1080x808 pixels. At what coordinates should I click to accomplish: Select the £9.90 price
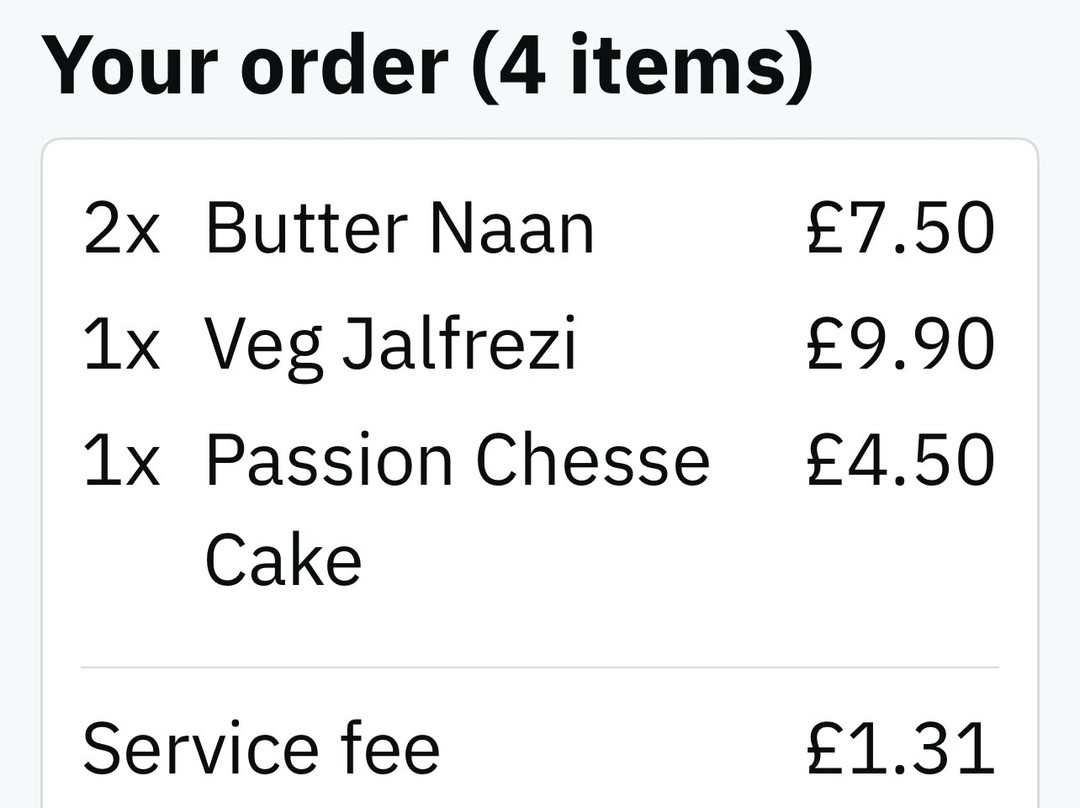click(900, 345)
